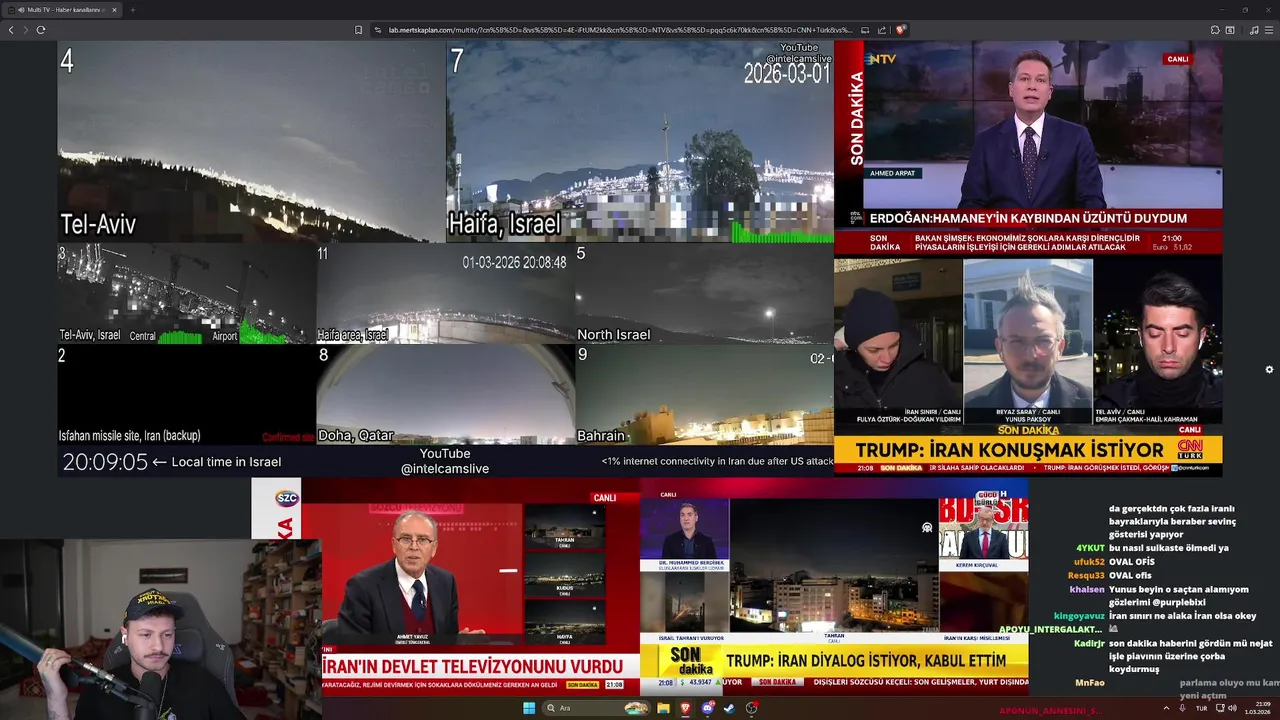Open Brave browser from the taskbar

(685, 708)
